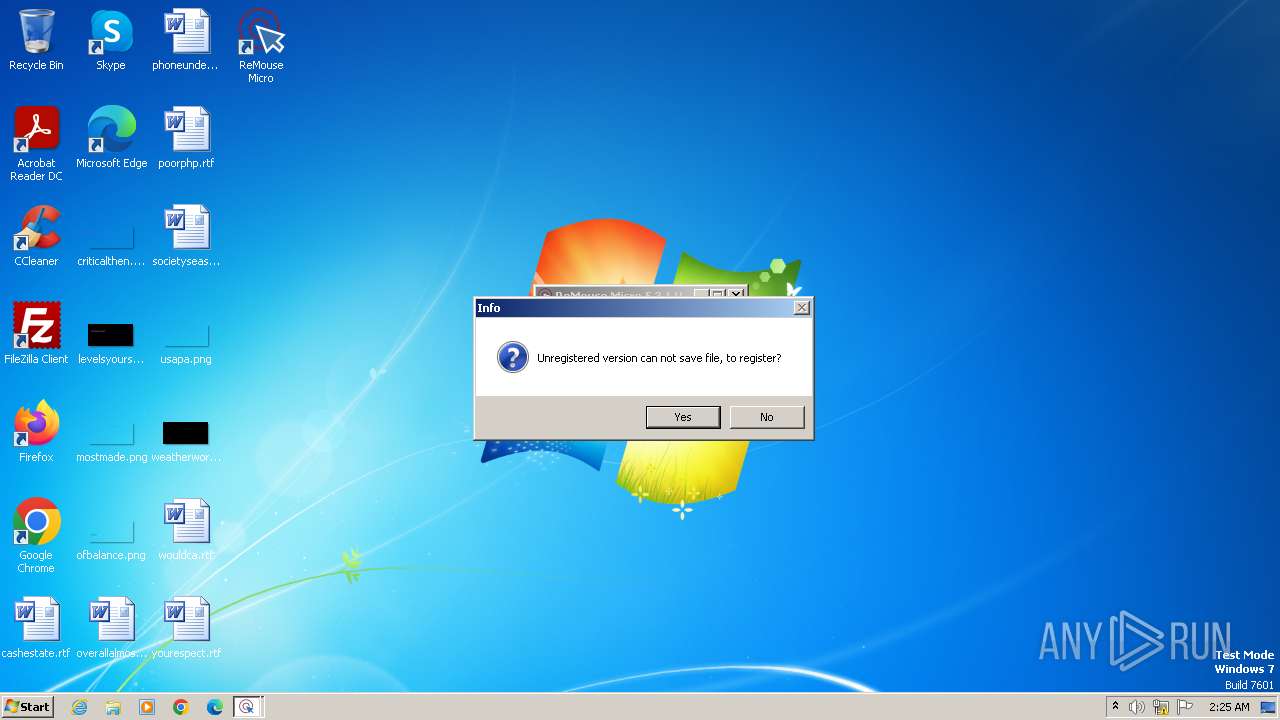
Task: Click the question mark icon in dialog
Action: pyautogui.click(x=512, y=357)
